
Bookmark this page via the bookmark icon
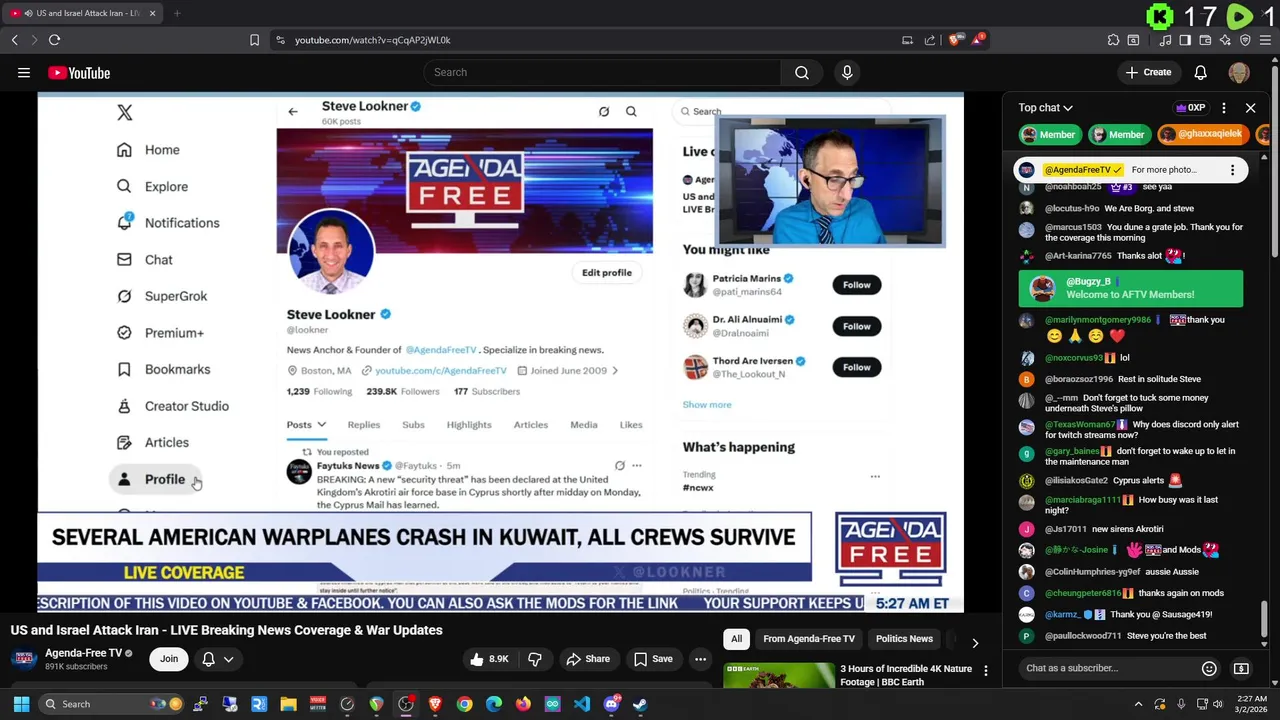click(x=254, y=40)
